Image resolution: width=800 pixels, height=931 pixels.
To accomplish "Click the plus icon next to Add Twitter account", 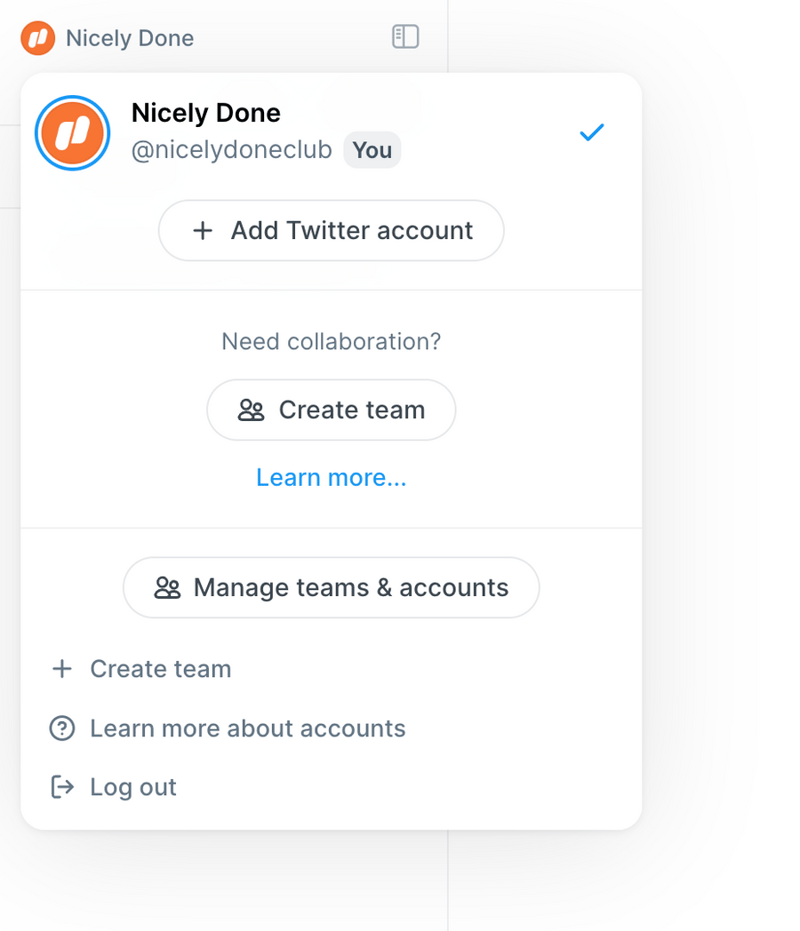I will coord(203,230).
